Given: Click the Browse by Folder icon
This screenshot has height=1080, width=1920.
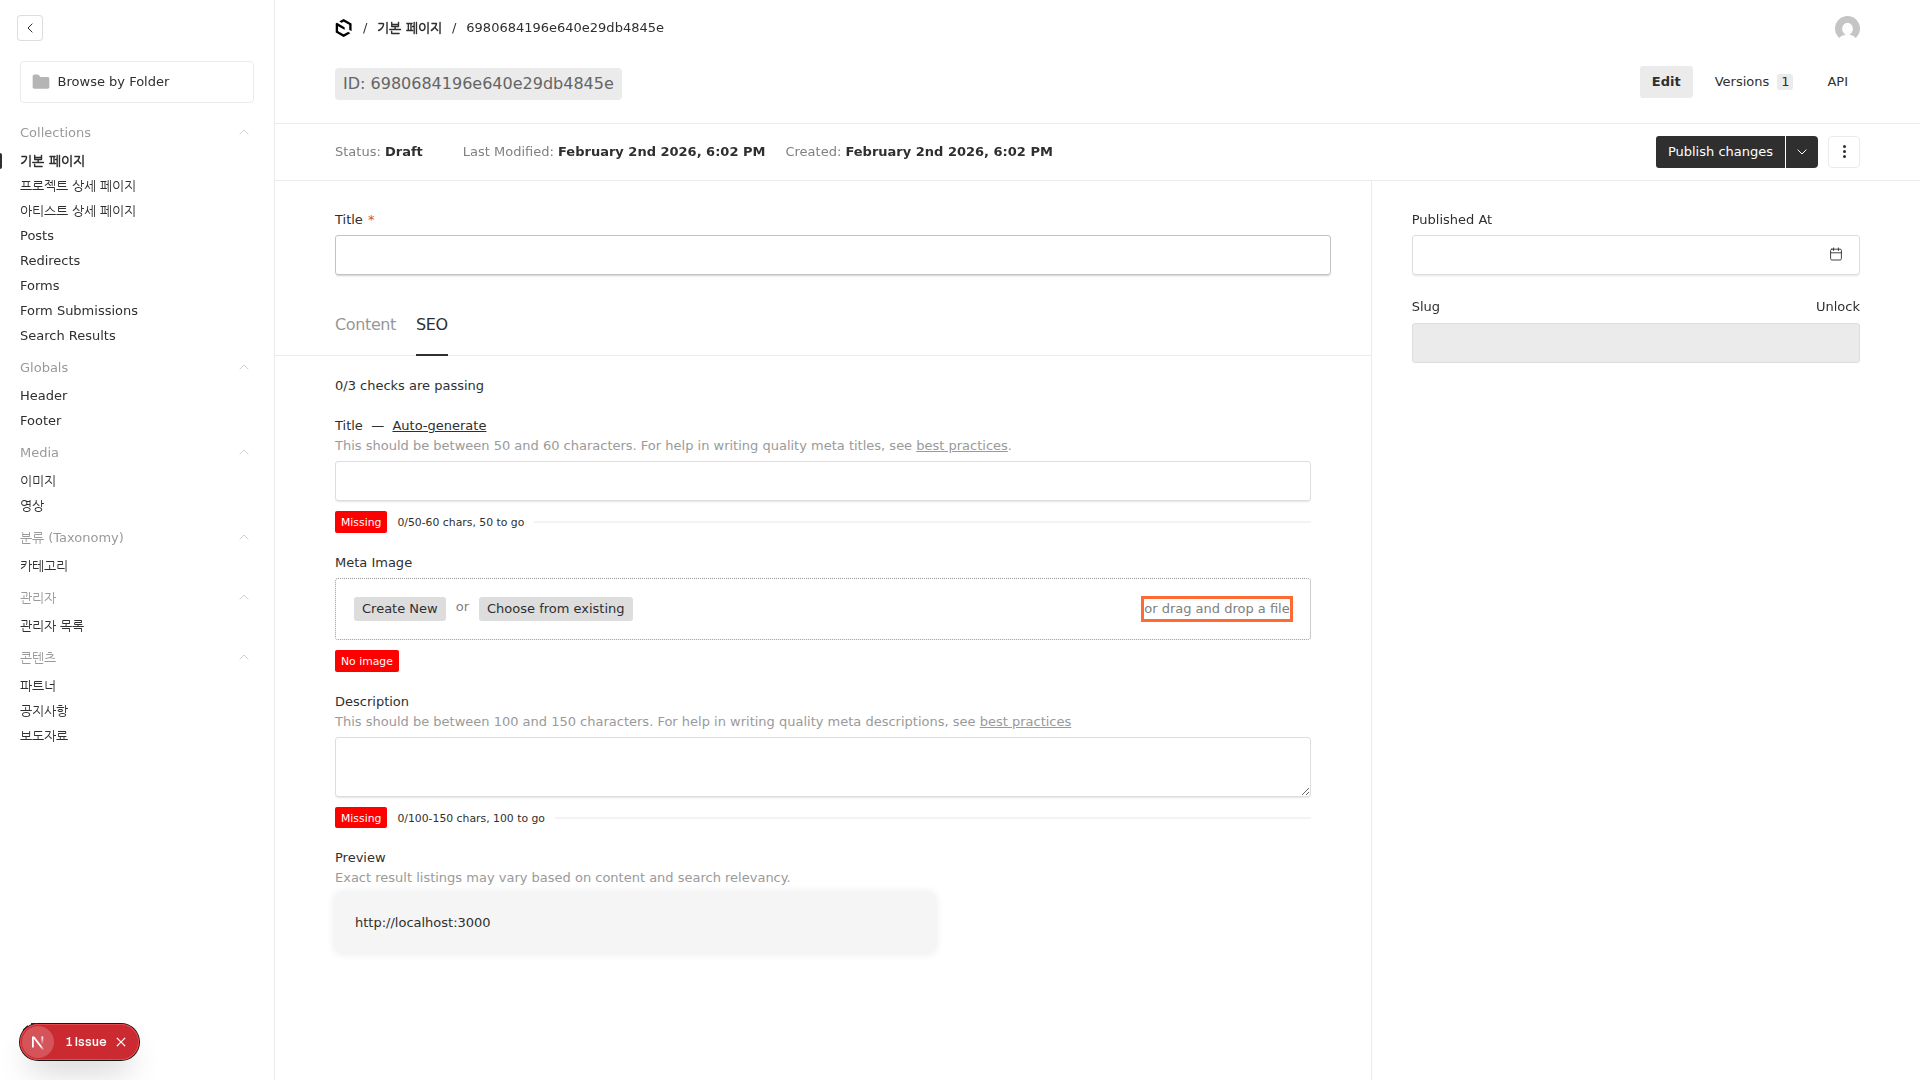Looking at the screenshot, I should tap(41, 82).
